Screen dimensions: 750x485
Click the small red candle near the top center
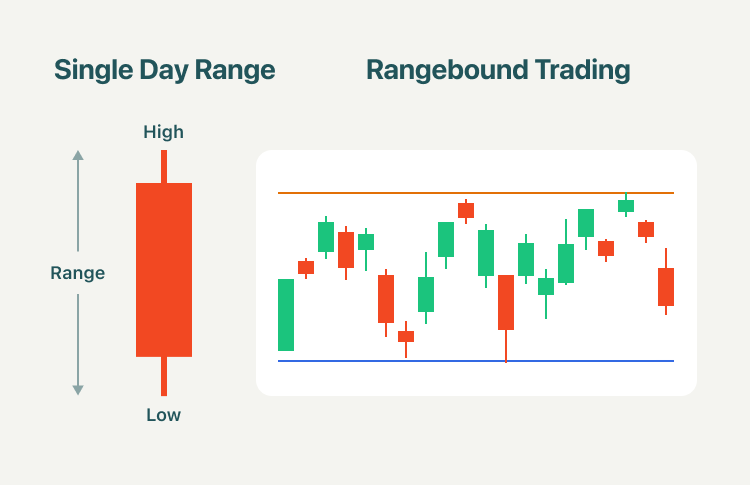[x=466, y=210]
